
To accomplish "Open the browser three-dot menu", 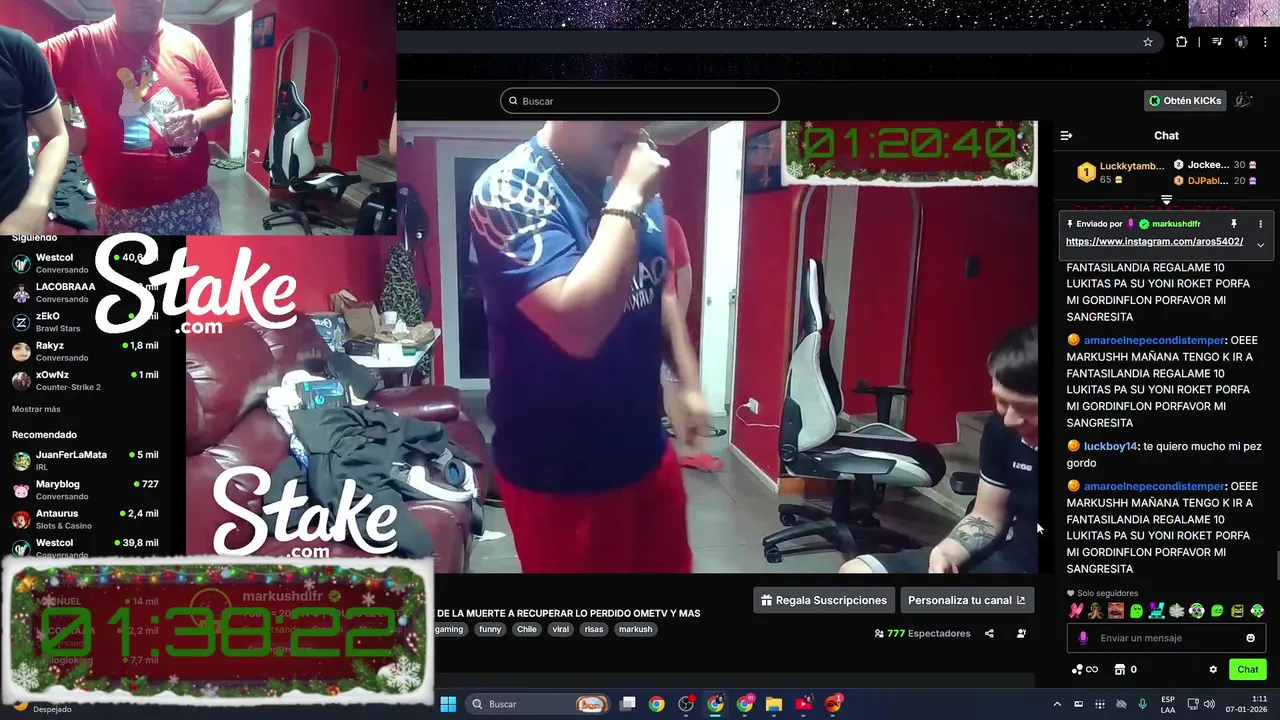I will click(1265, 42).
